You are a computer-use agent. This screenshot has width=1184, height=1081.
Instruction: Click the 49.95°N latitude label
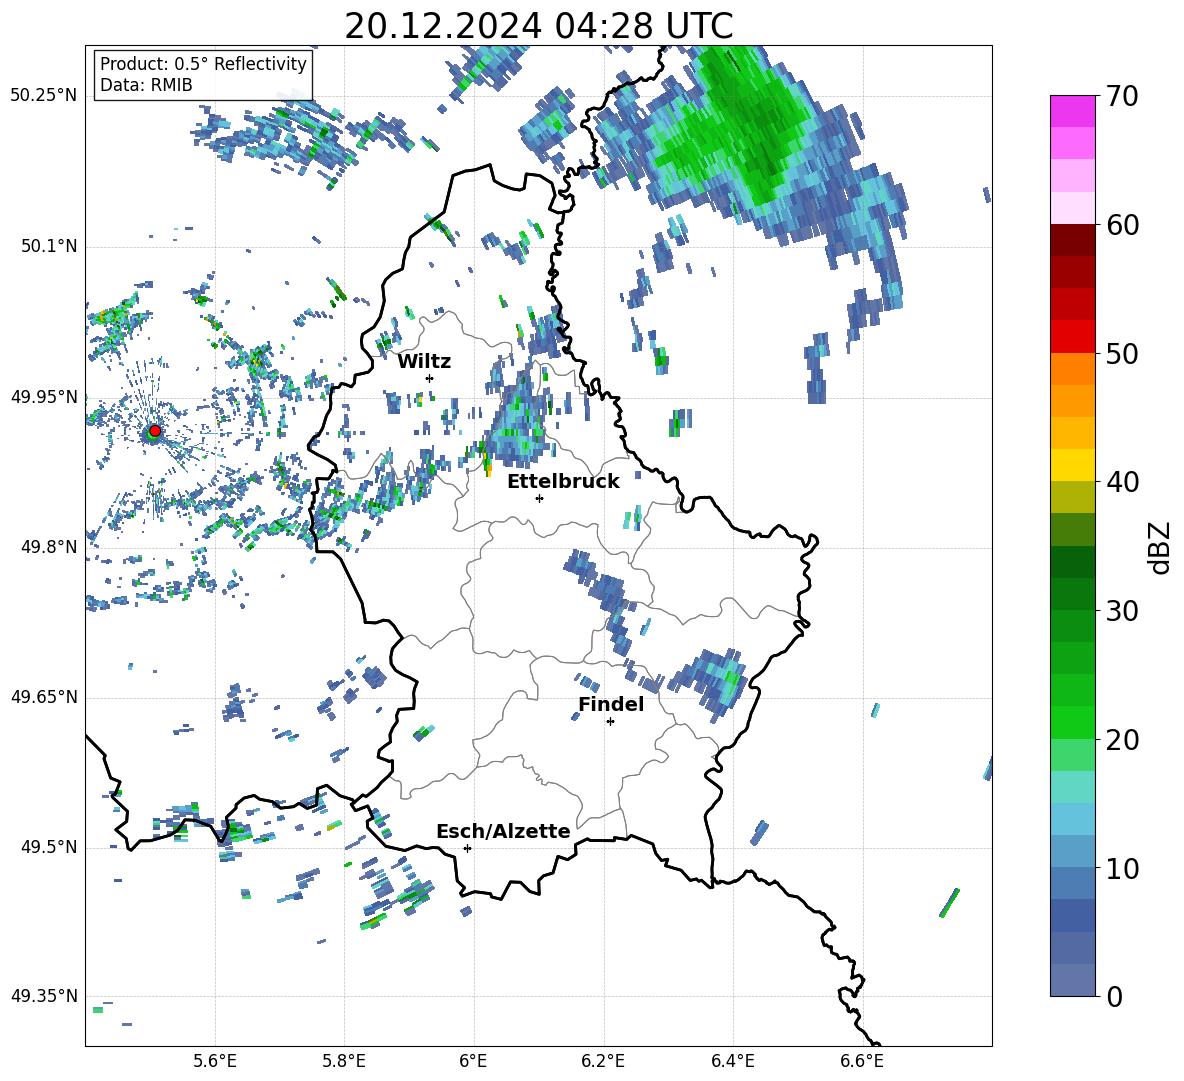[43, 397]
